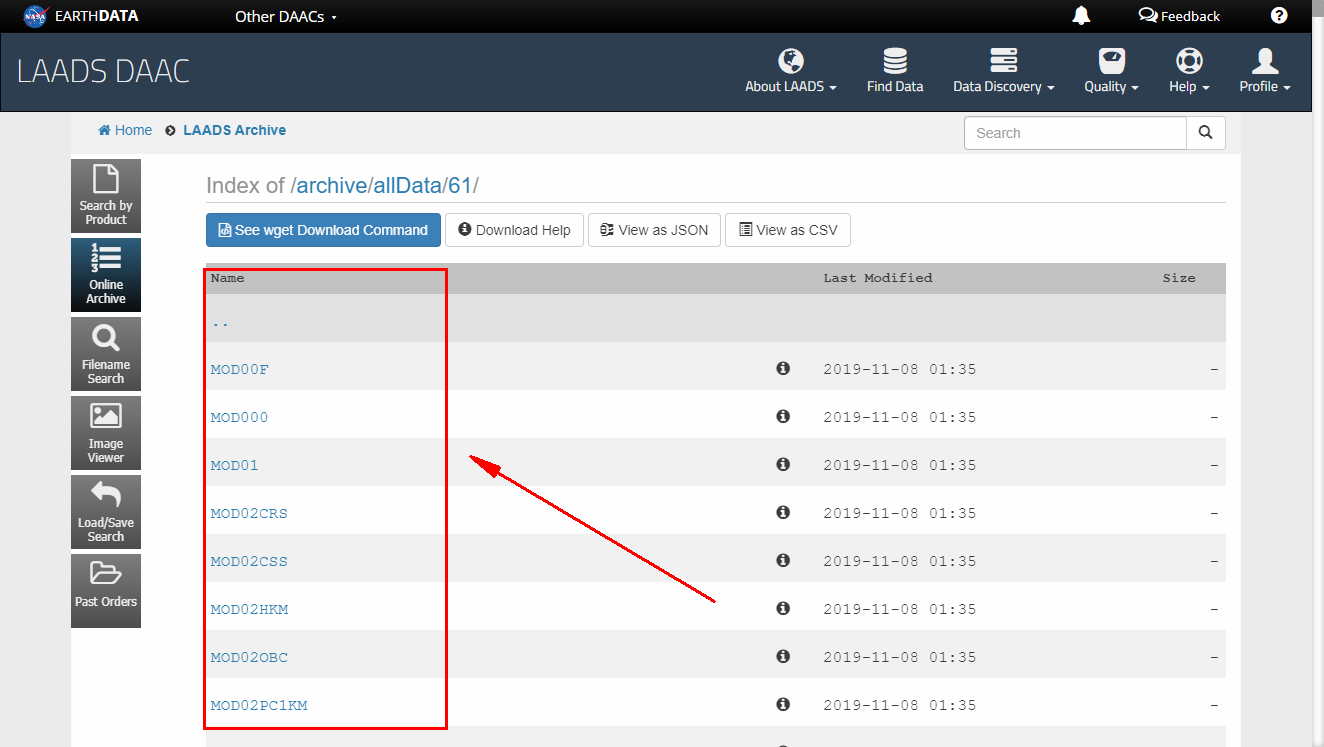Click info icon for MOD000 row
Screen dimensions: 1324x747
click(x=783, y=416)
